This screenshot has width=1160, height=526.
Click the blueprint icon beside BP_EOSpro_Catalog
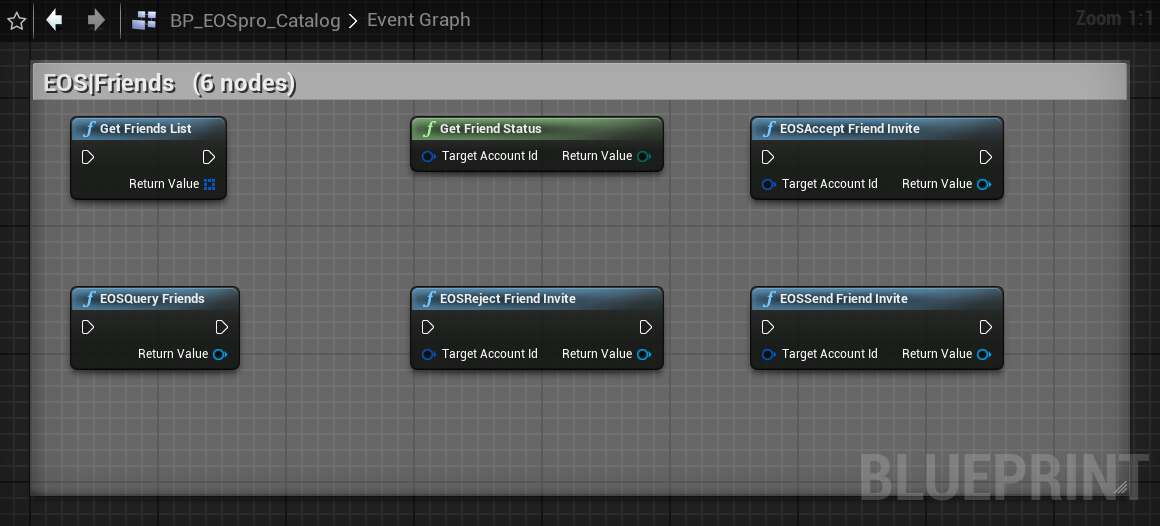pyautogui.click(x=144, y=21)
